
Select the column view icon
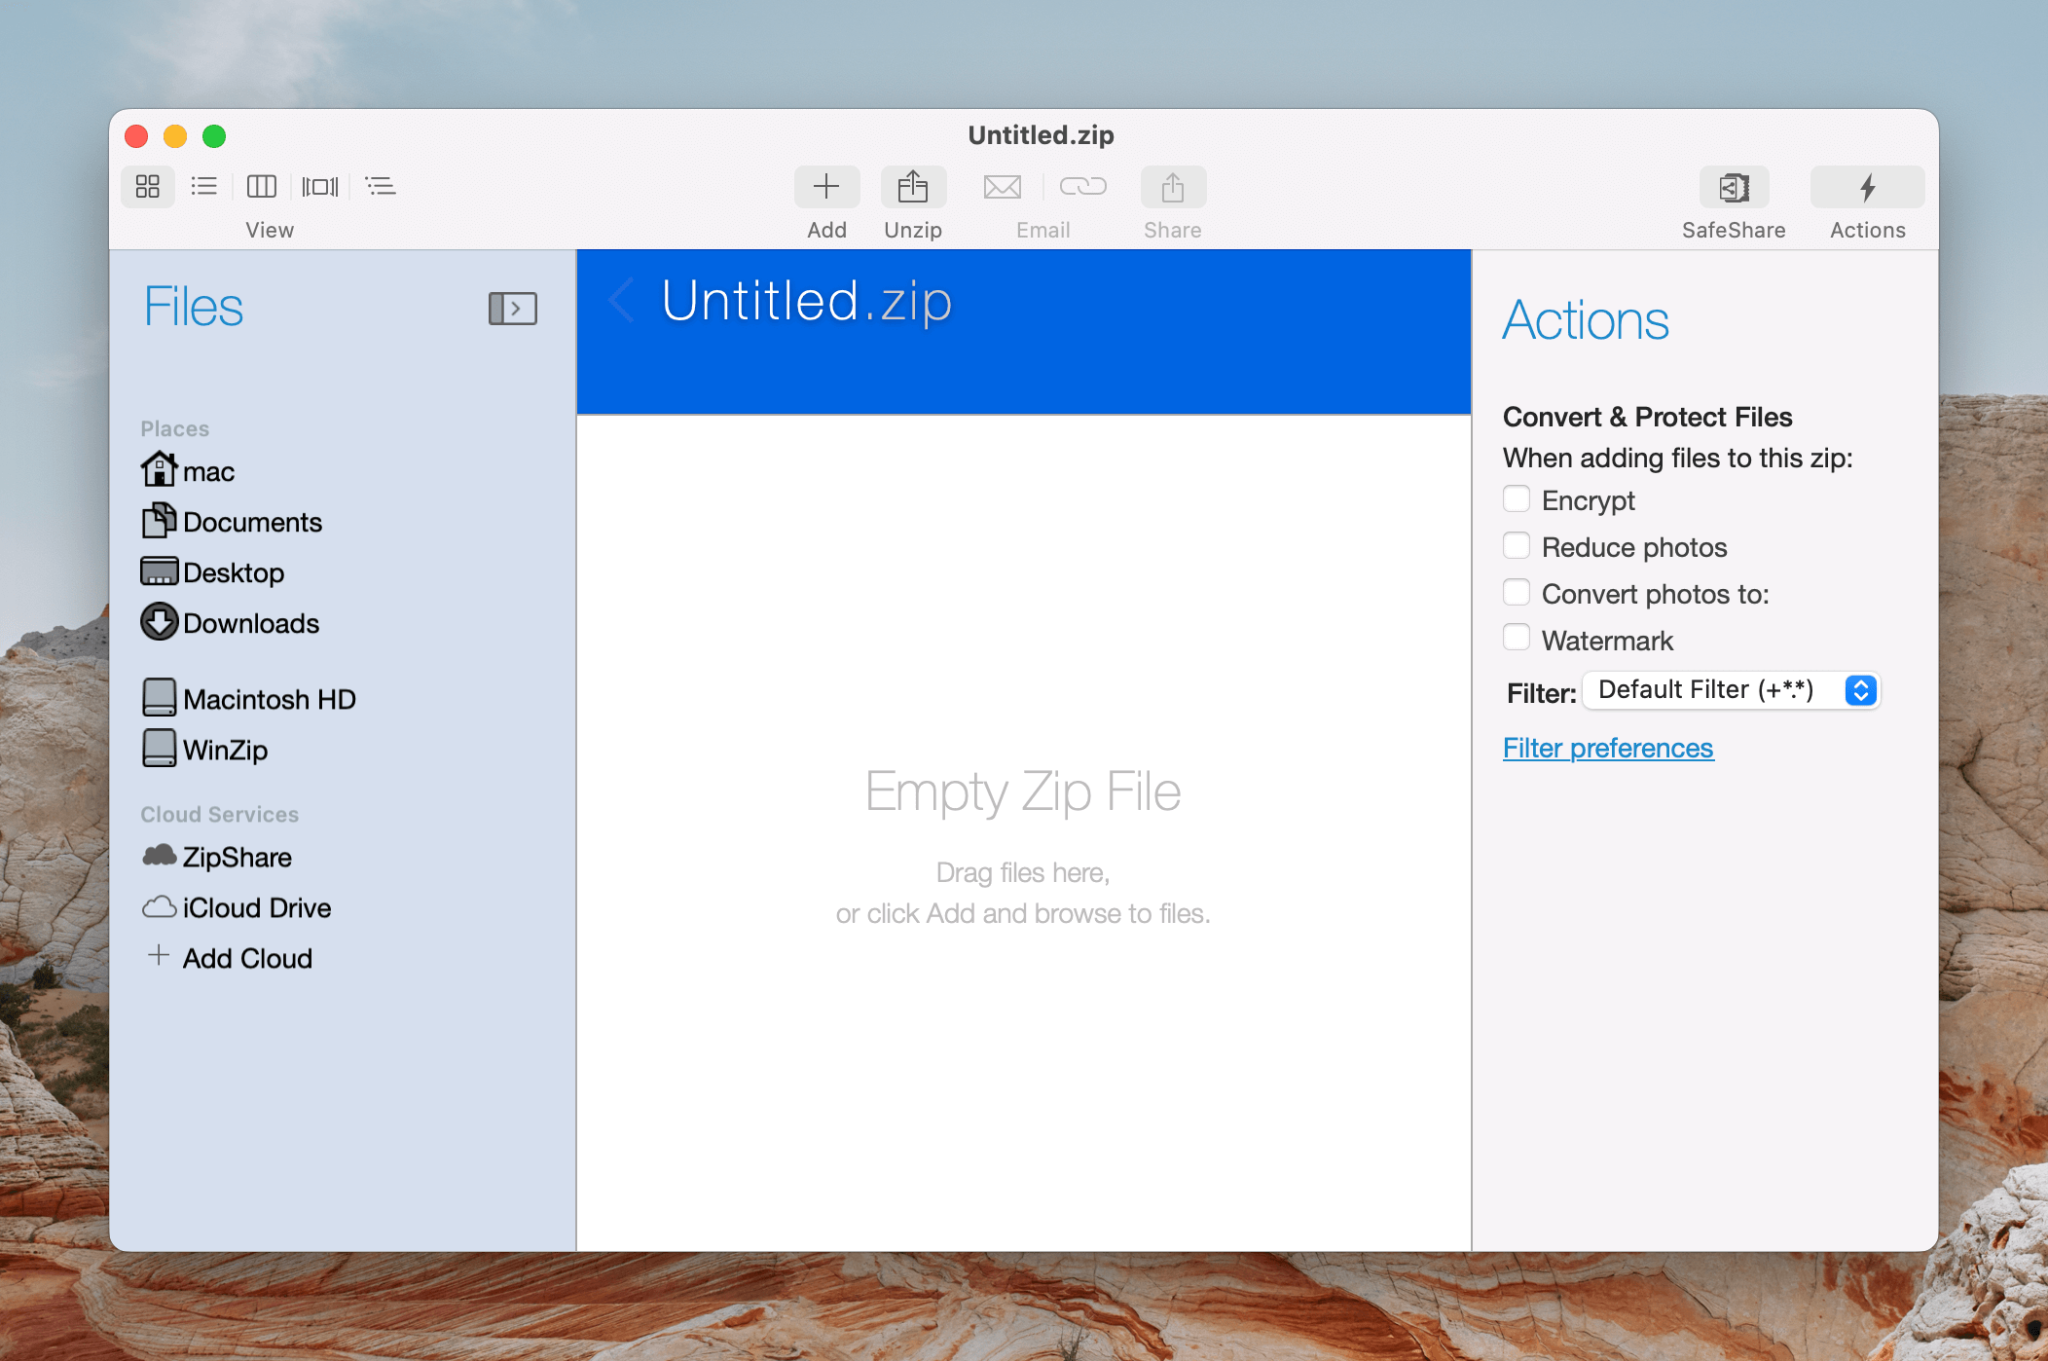coord(262,186)
